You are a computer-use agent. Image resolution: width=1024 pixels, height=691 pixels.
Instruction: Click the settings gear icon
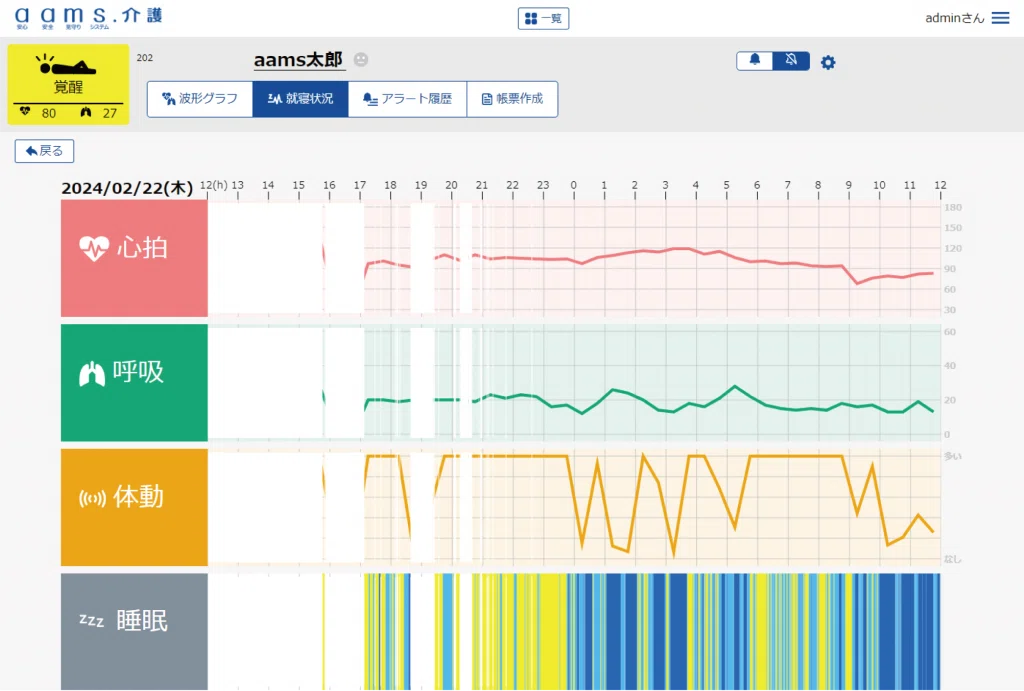[x=827, y=62]
